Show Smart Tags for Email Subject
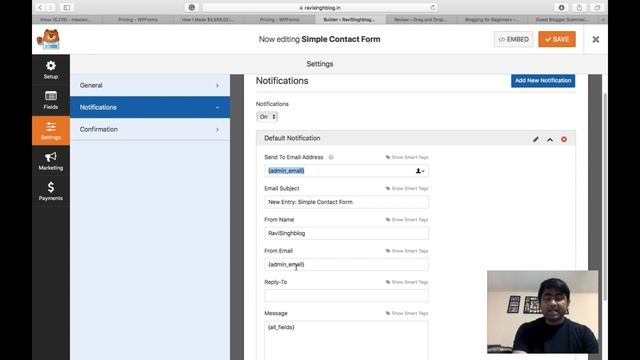This screenshot has width=640, height=360. (407, 189)
